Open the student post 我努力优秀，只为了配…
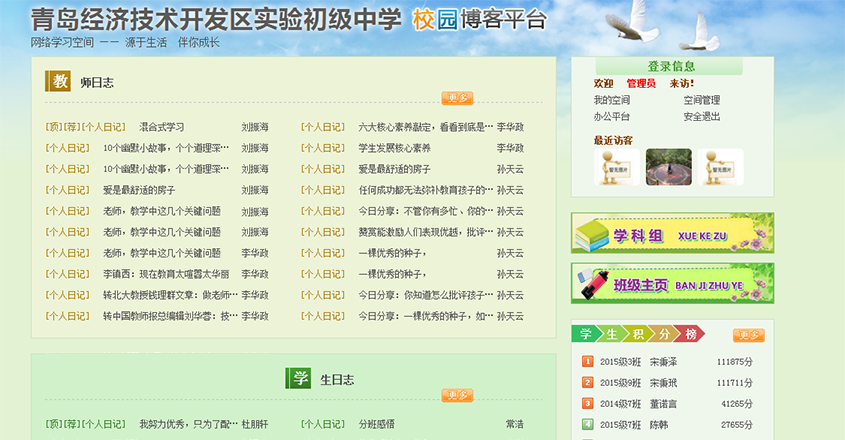 click(189, 424)
